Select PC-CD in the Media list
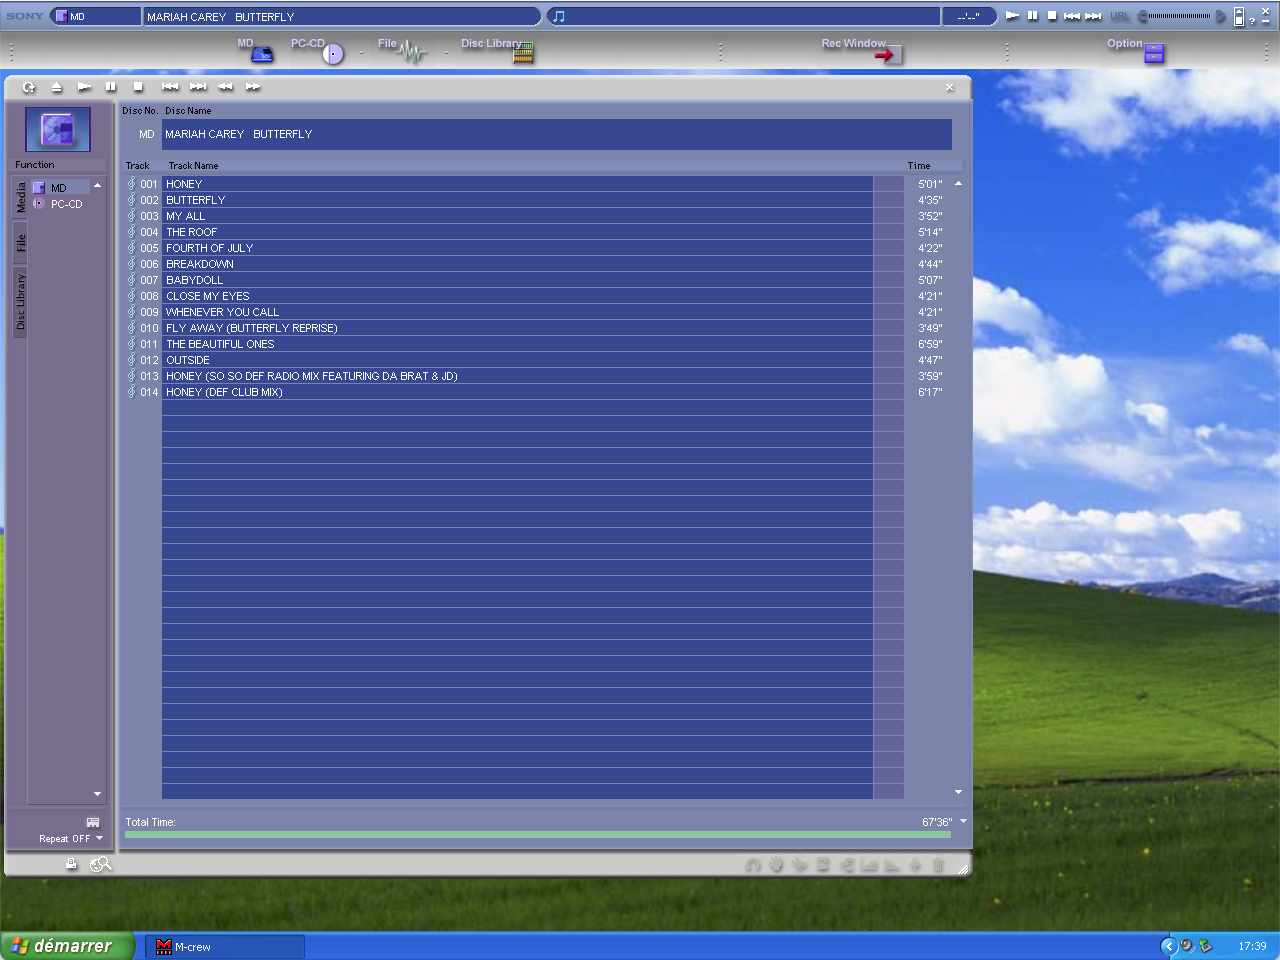 [59, 204]
